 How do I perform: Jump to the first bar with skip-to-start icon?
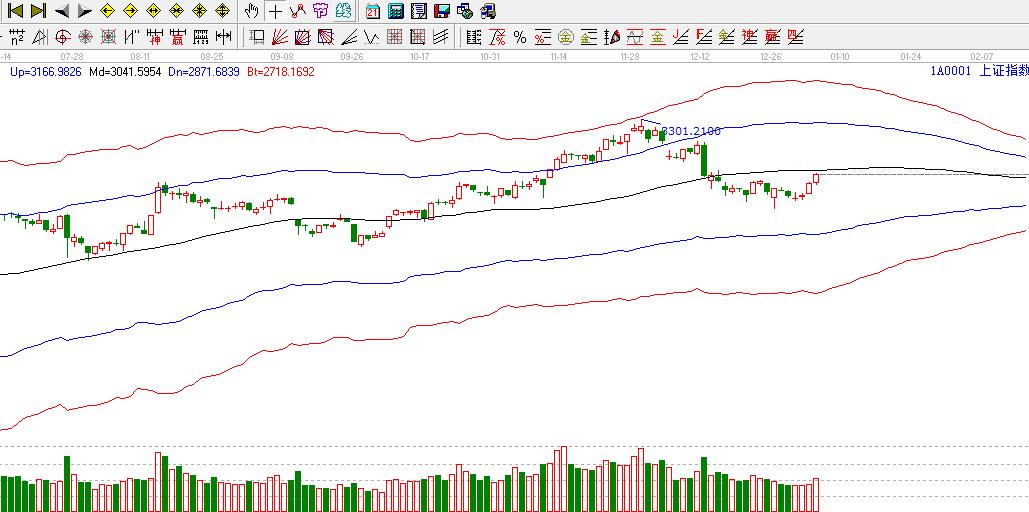[x=15, y=11]
